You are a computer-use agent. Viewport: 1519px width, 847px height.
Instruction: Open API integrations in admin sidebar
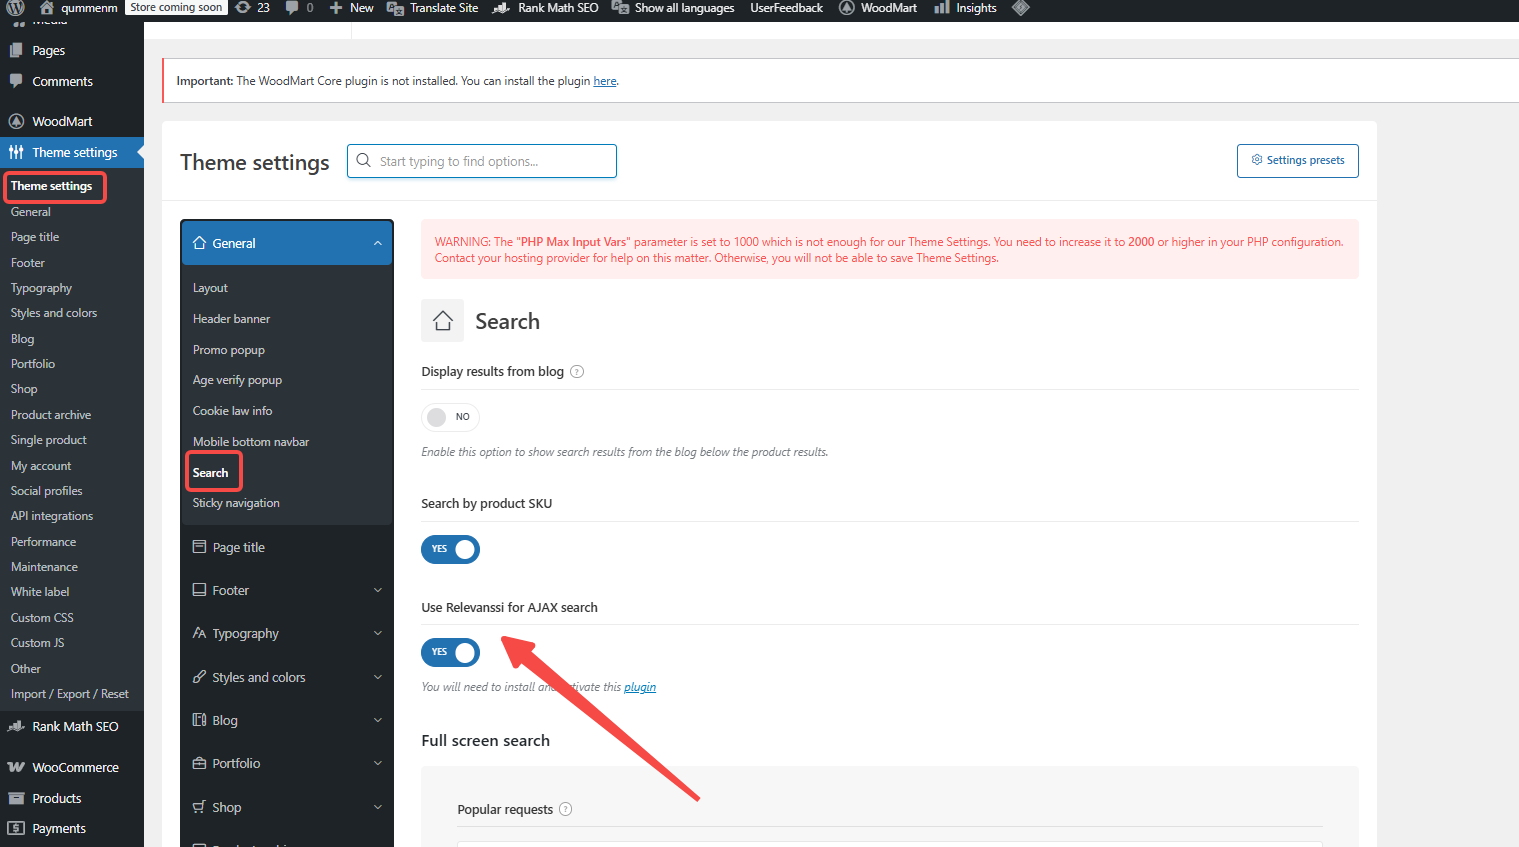coord(52,516)
